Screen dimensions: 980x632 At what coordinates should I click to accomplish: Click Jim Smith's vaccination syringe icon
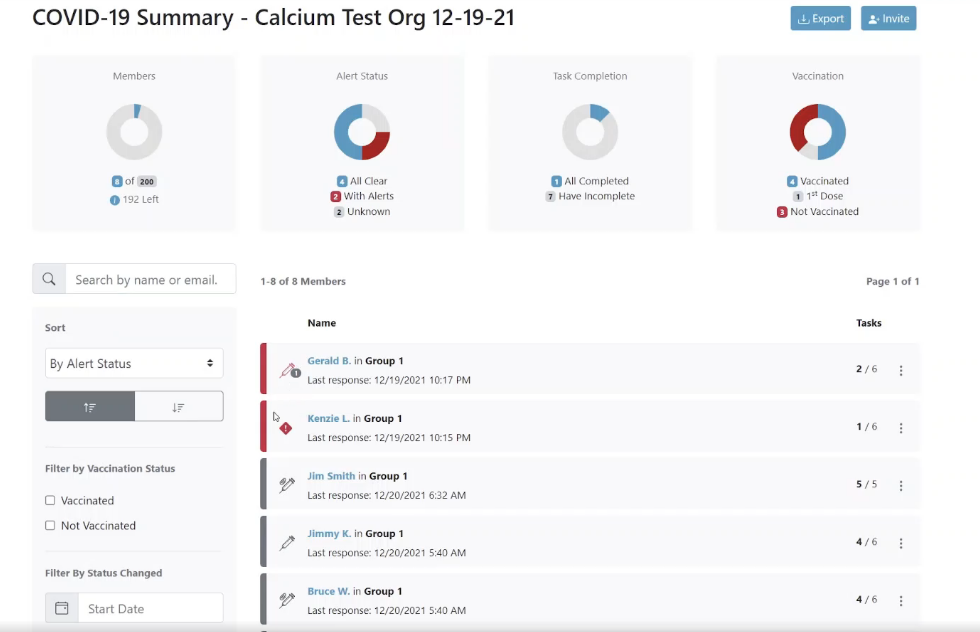click(x=287, y=485)
